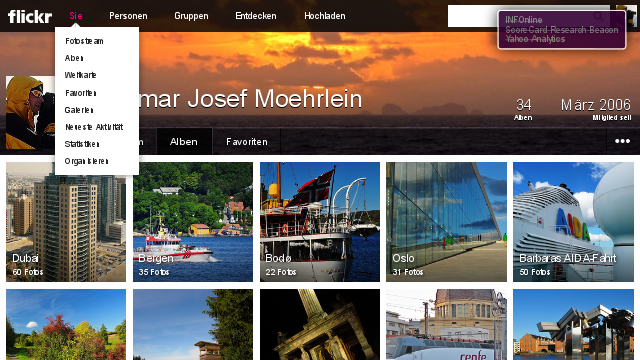Open the Gruppen menu
Image resolution: width=640 pixels, height=360 pixels.
pos(191,16)
